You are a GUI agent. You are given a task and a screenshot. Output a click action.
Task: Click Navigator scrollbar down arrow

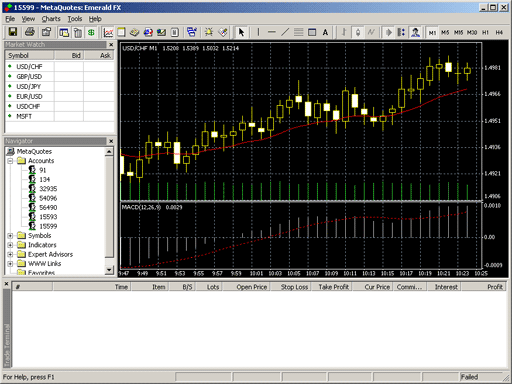[x=109, y=270]
